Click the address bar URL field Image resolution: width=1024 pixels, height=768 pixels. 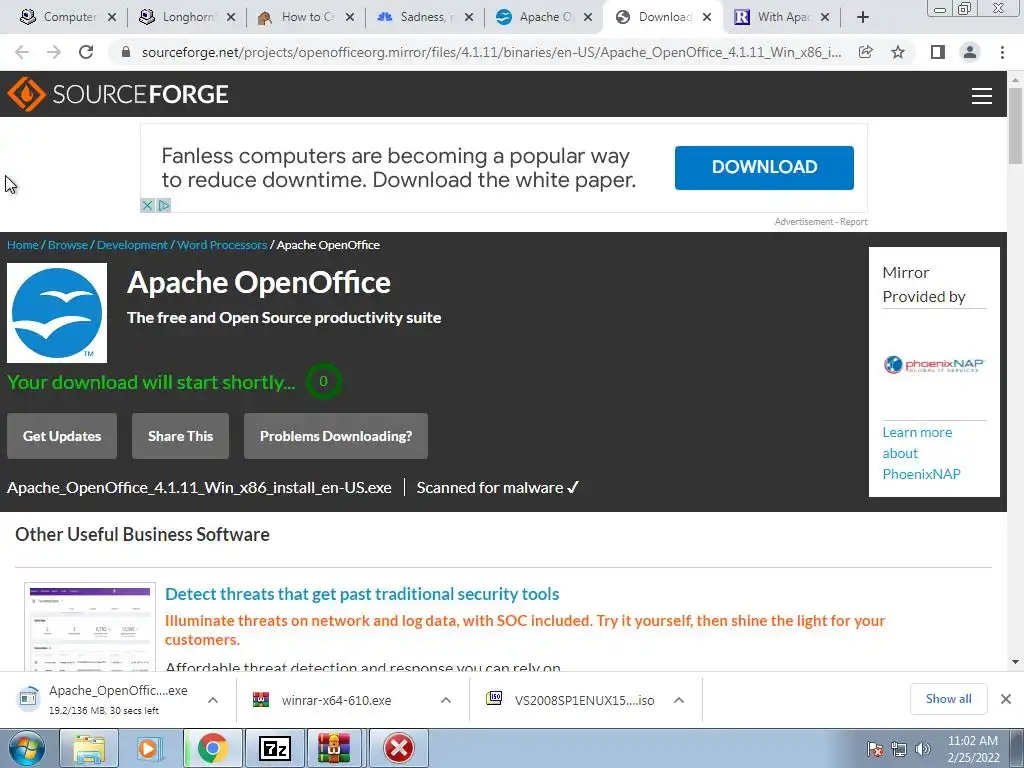coord(491,52)
